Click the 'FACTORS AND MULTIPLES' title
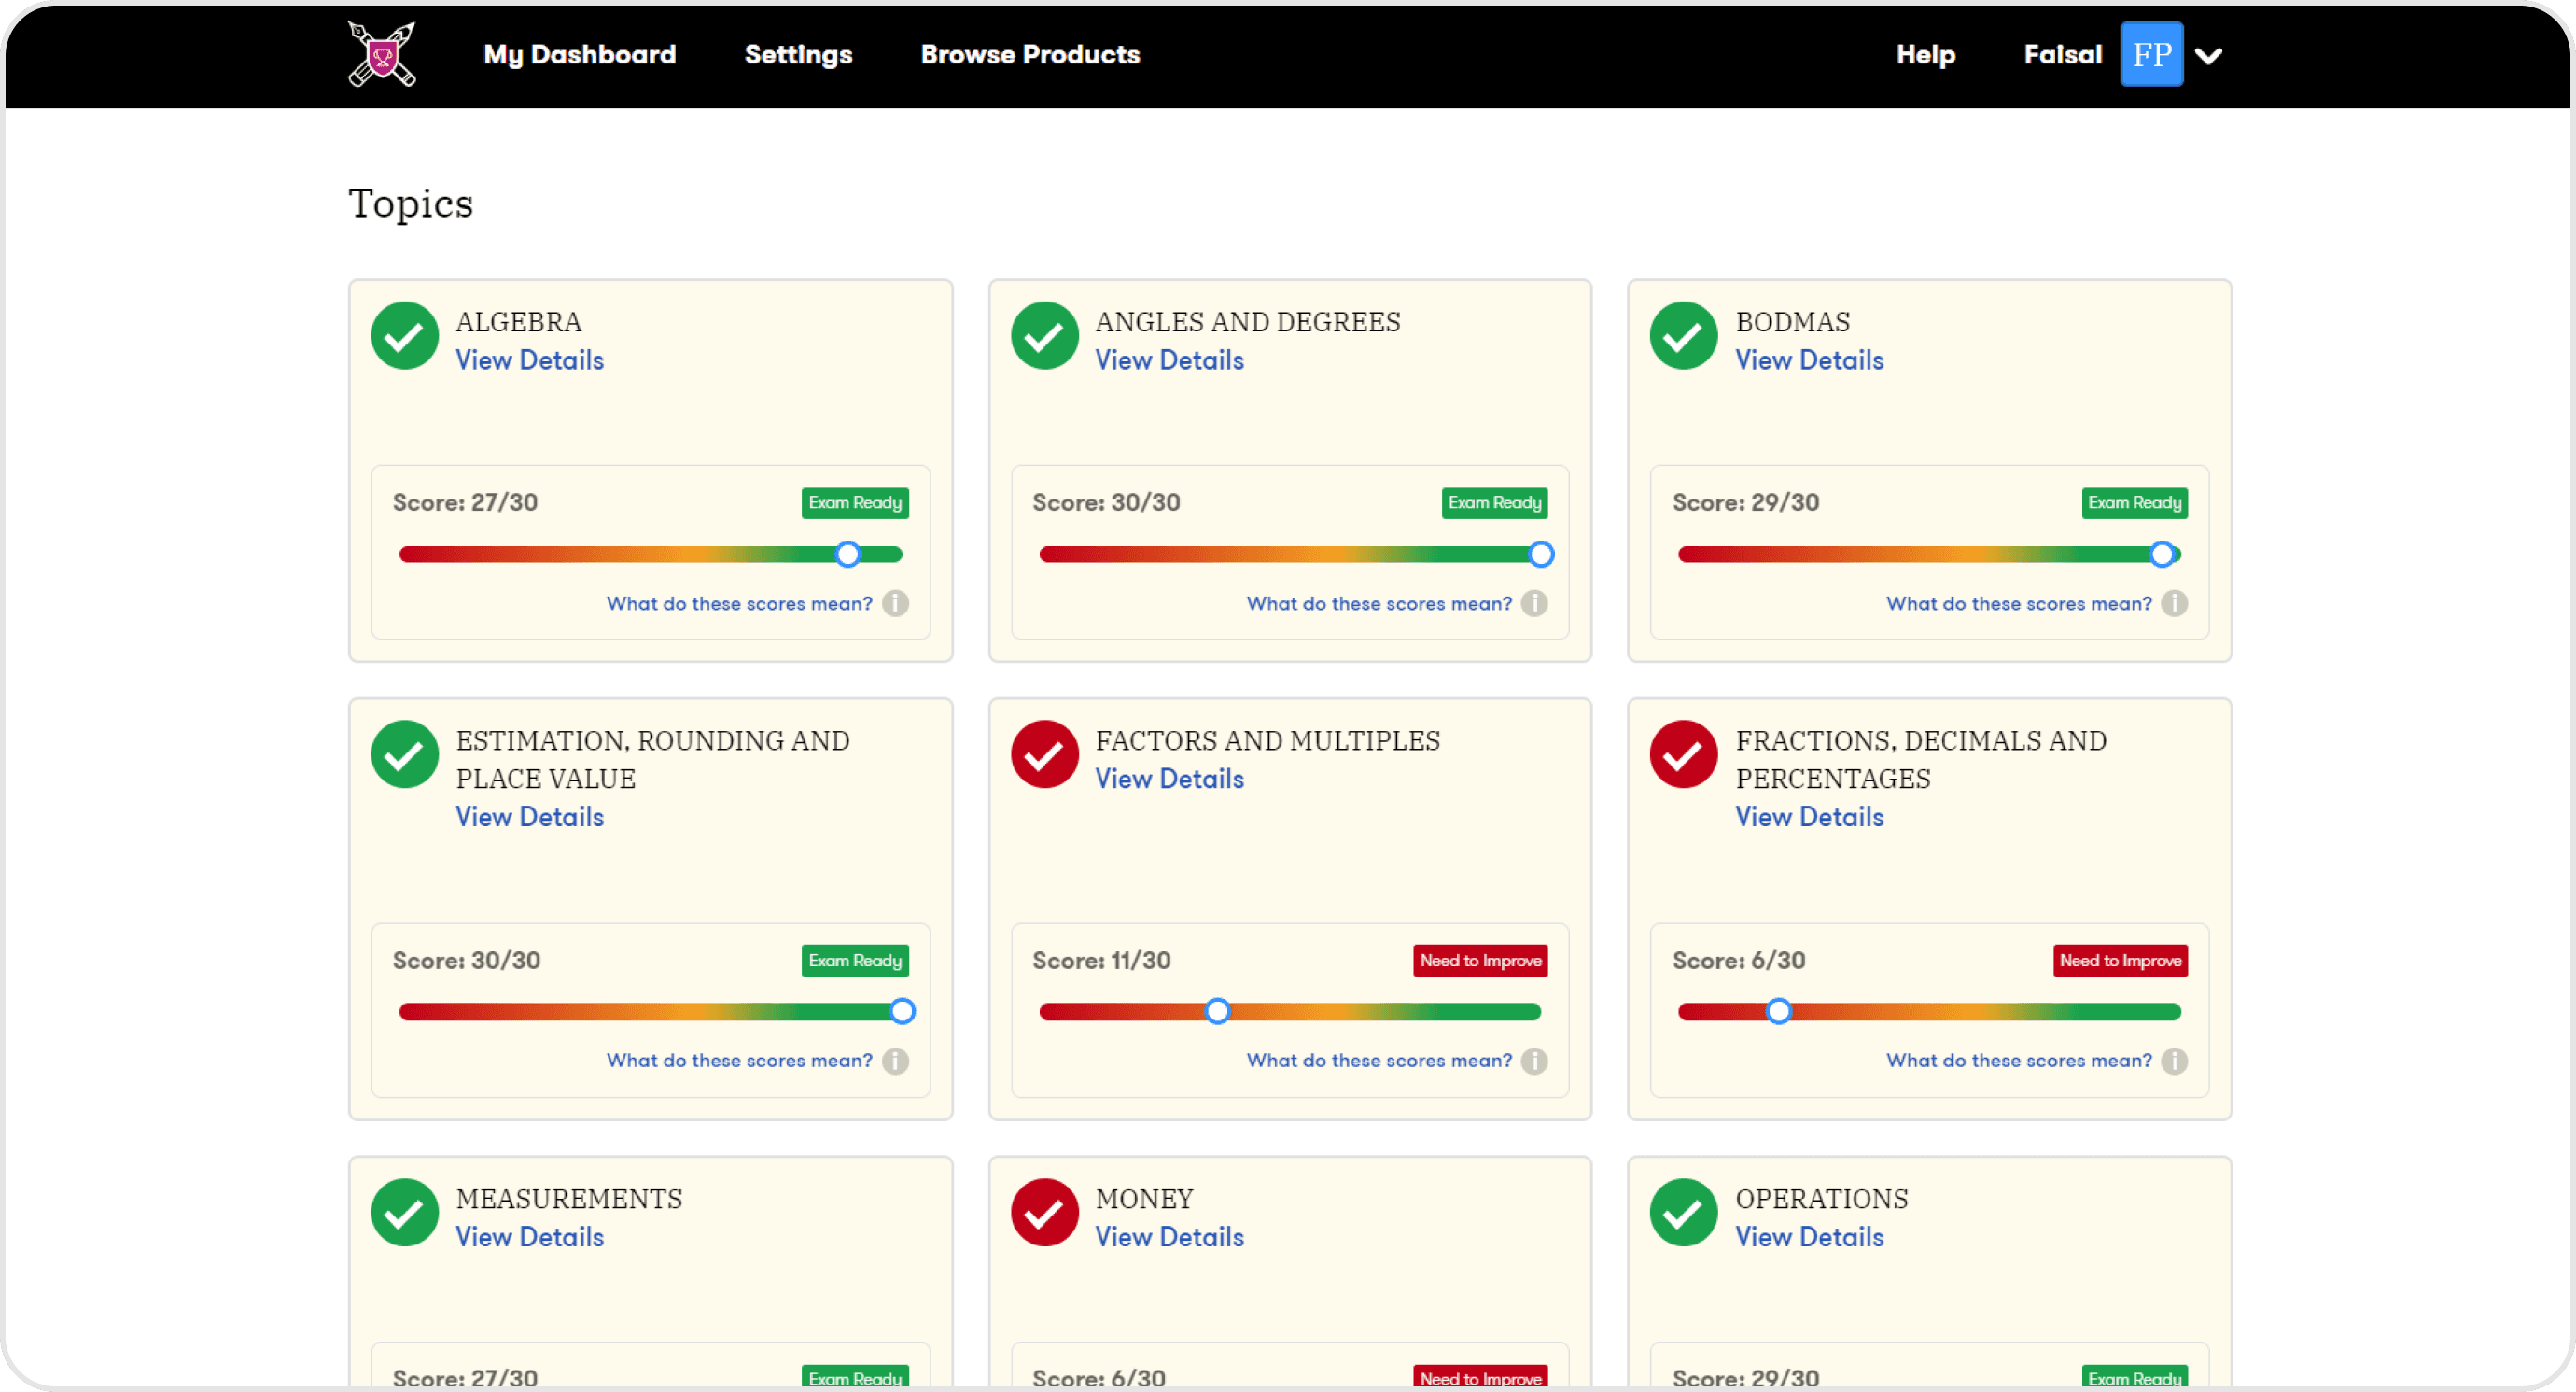2576x1392 pixels. (x=1267, y=741)
